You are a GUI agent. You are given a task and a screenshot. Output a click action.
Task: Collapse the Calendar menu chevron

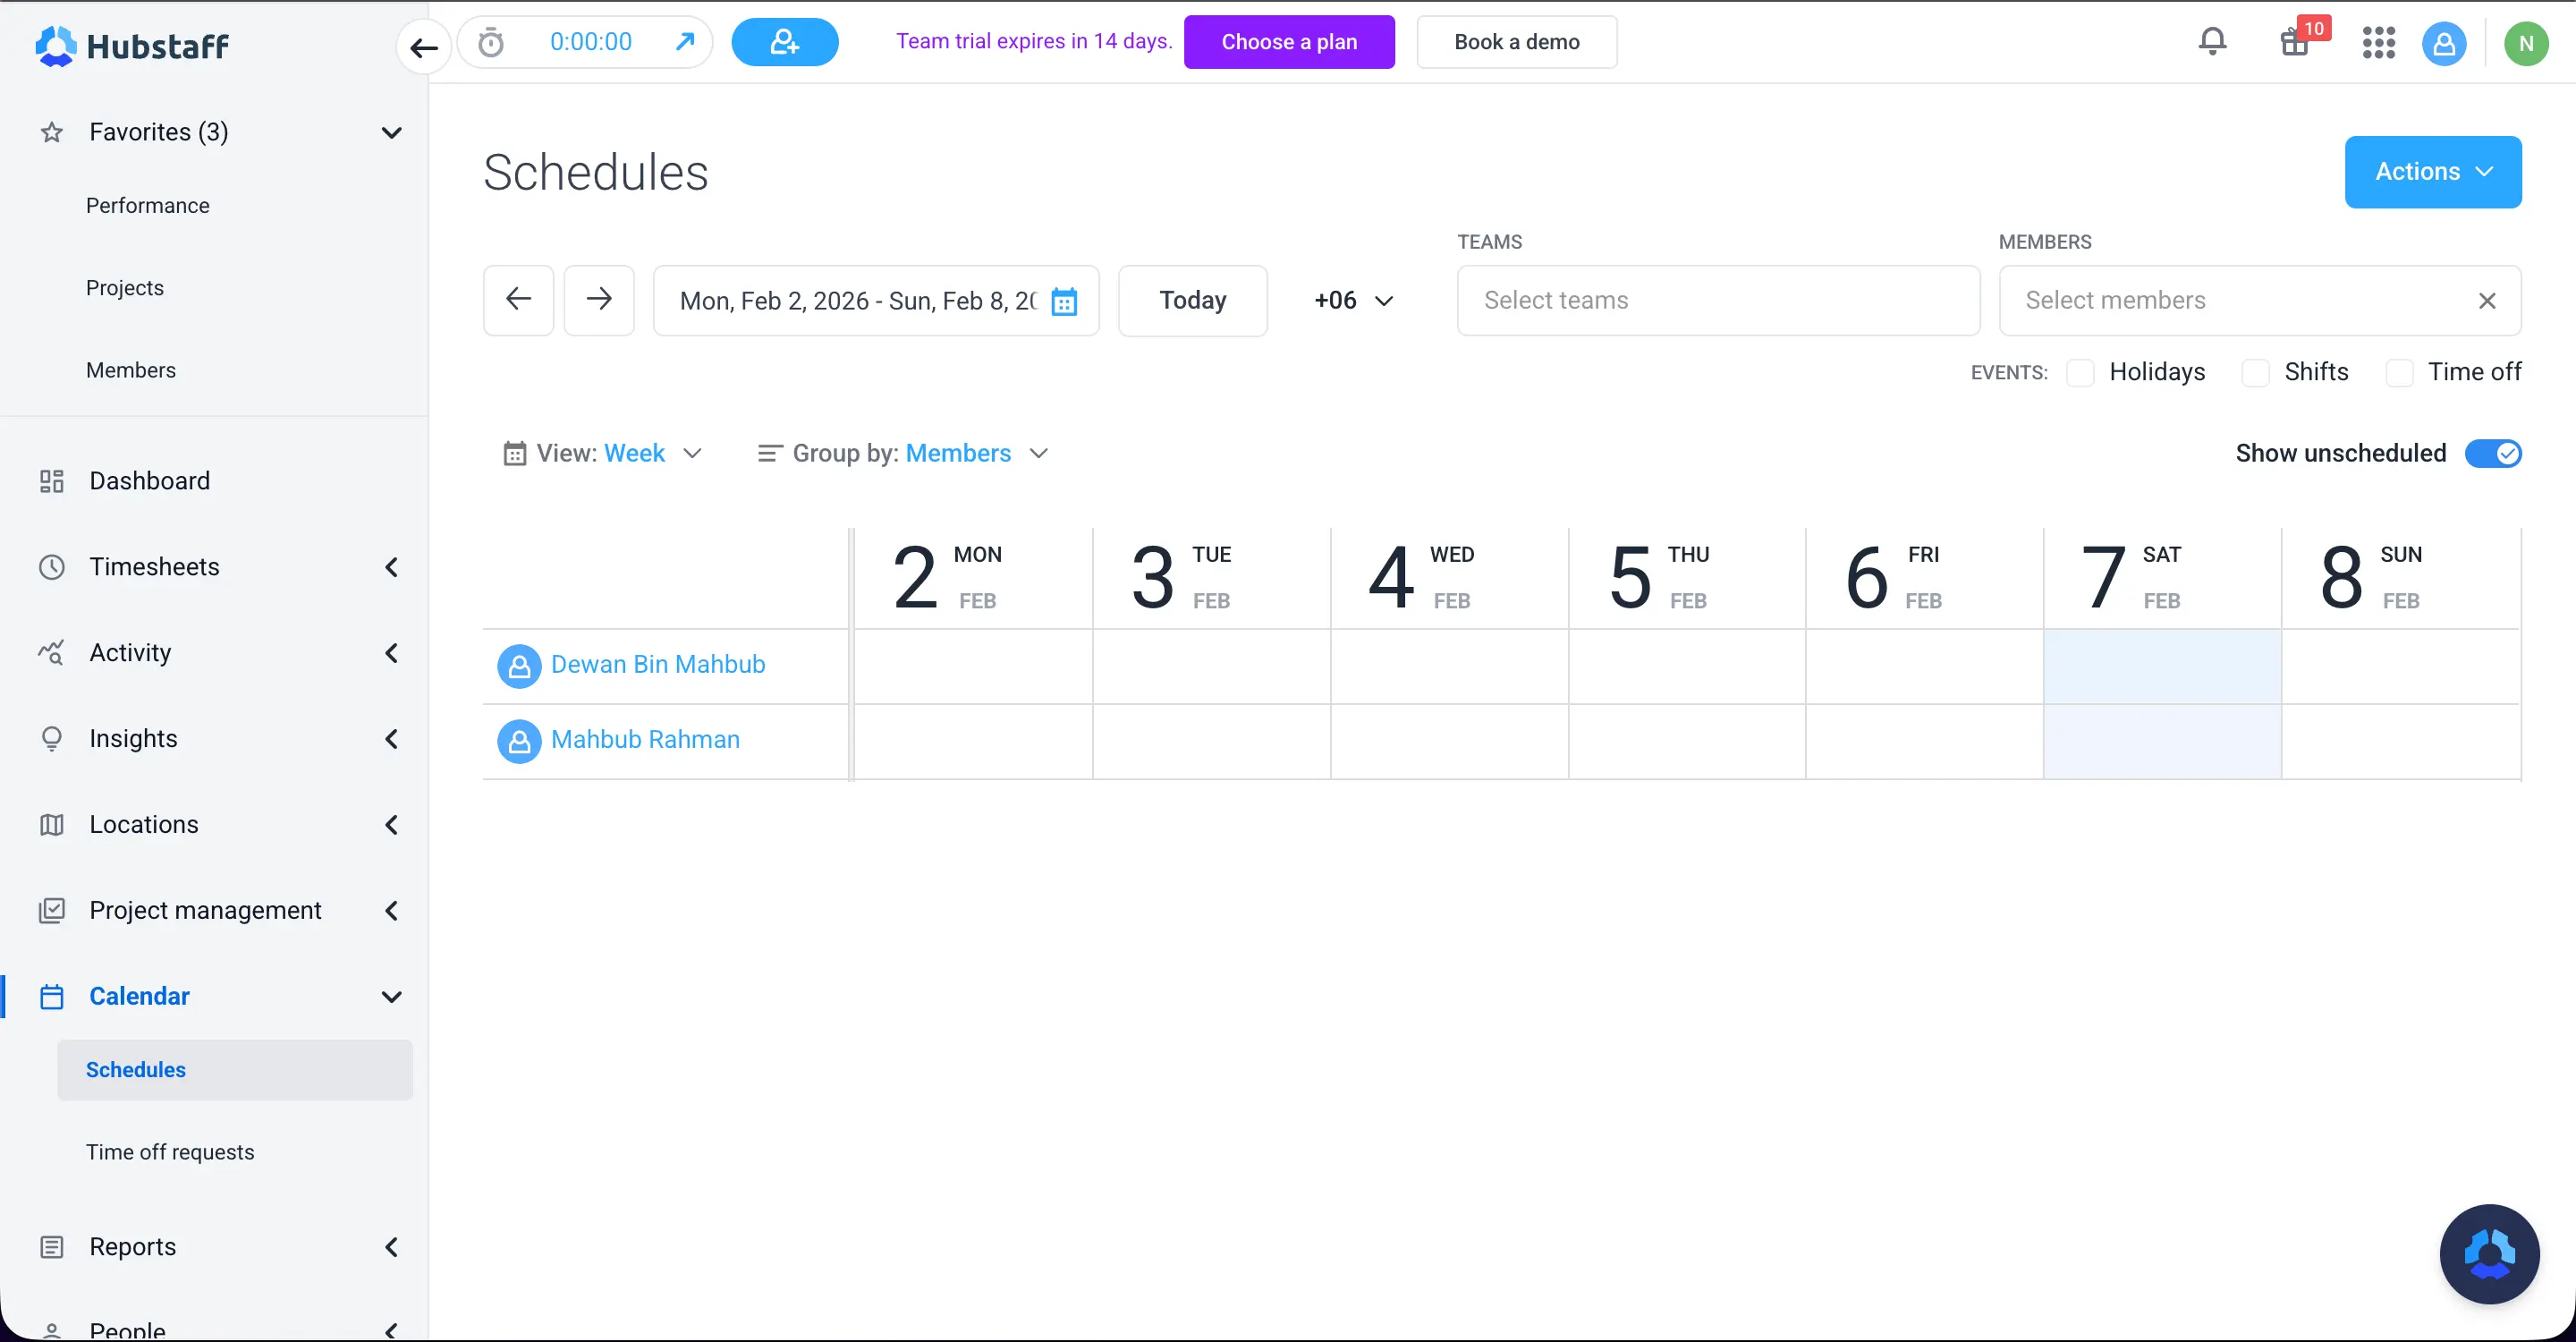(392, 996)
